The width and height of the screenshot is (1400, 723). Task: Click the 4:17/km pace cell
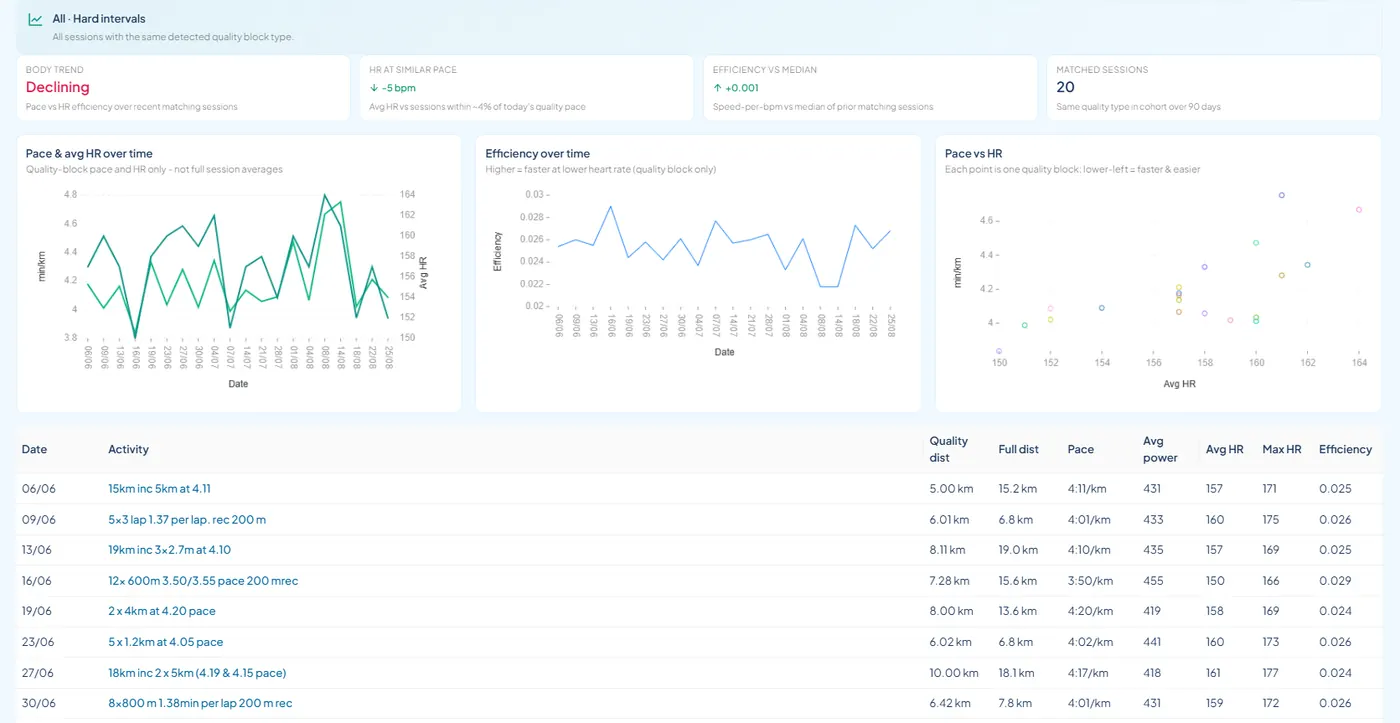pos(1089,673)
